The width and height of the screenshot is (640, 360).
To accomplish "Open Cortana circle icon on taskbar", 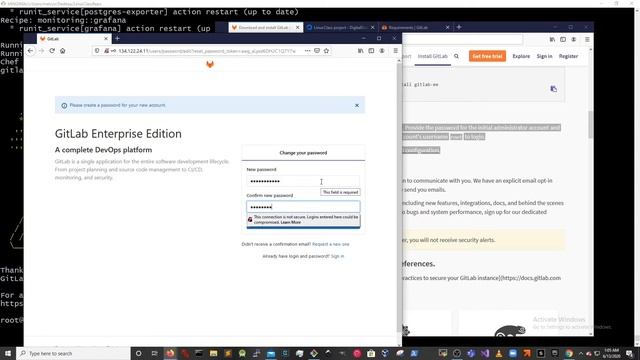I will click(138, 353).
